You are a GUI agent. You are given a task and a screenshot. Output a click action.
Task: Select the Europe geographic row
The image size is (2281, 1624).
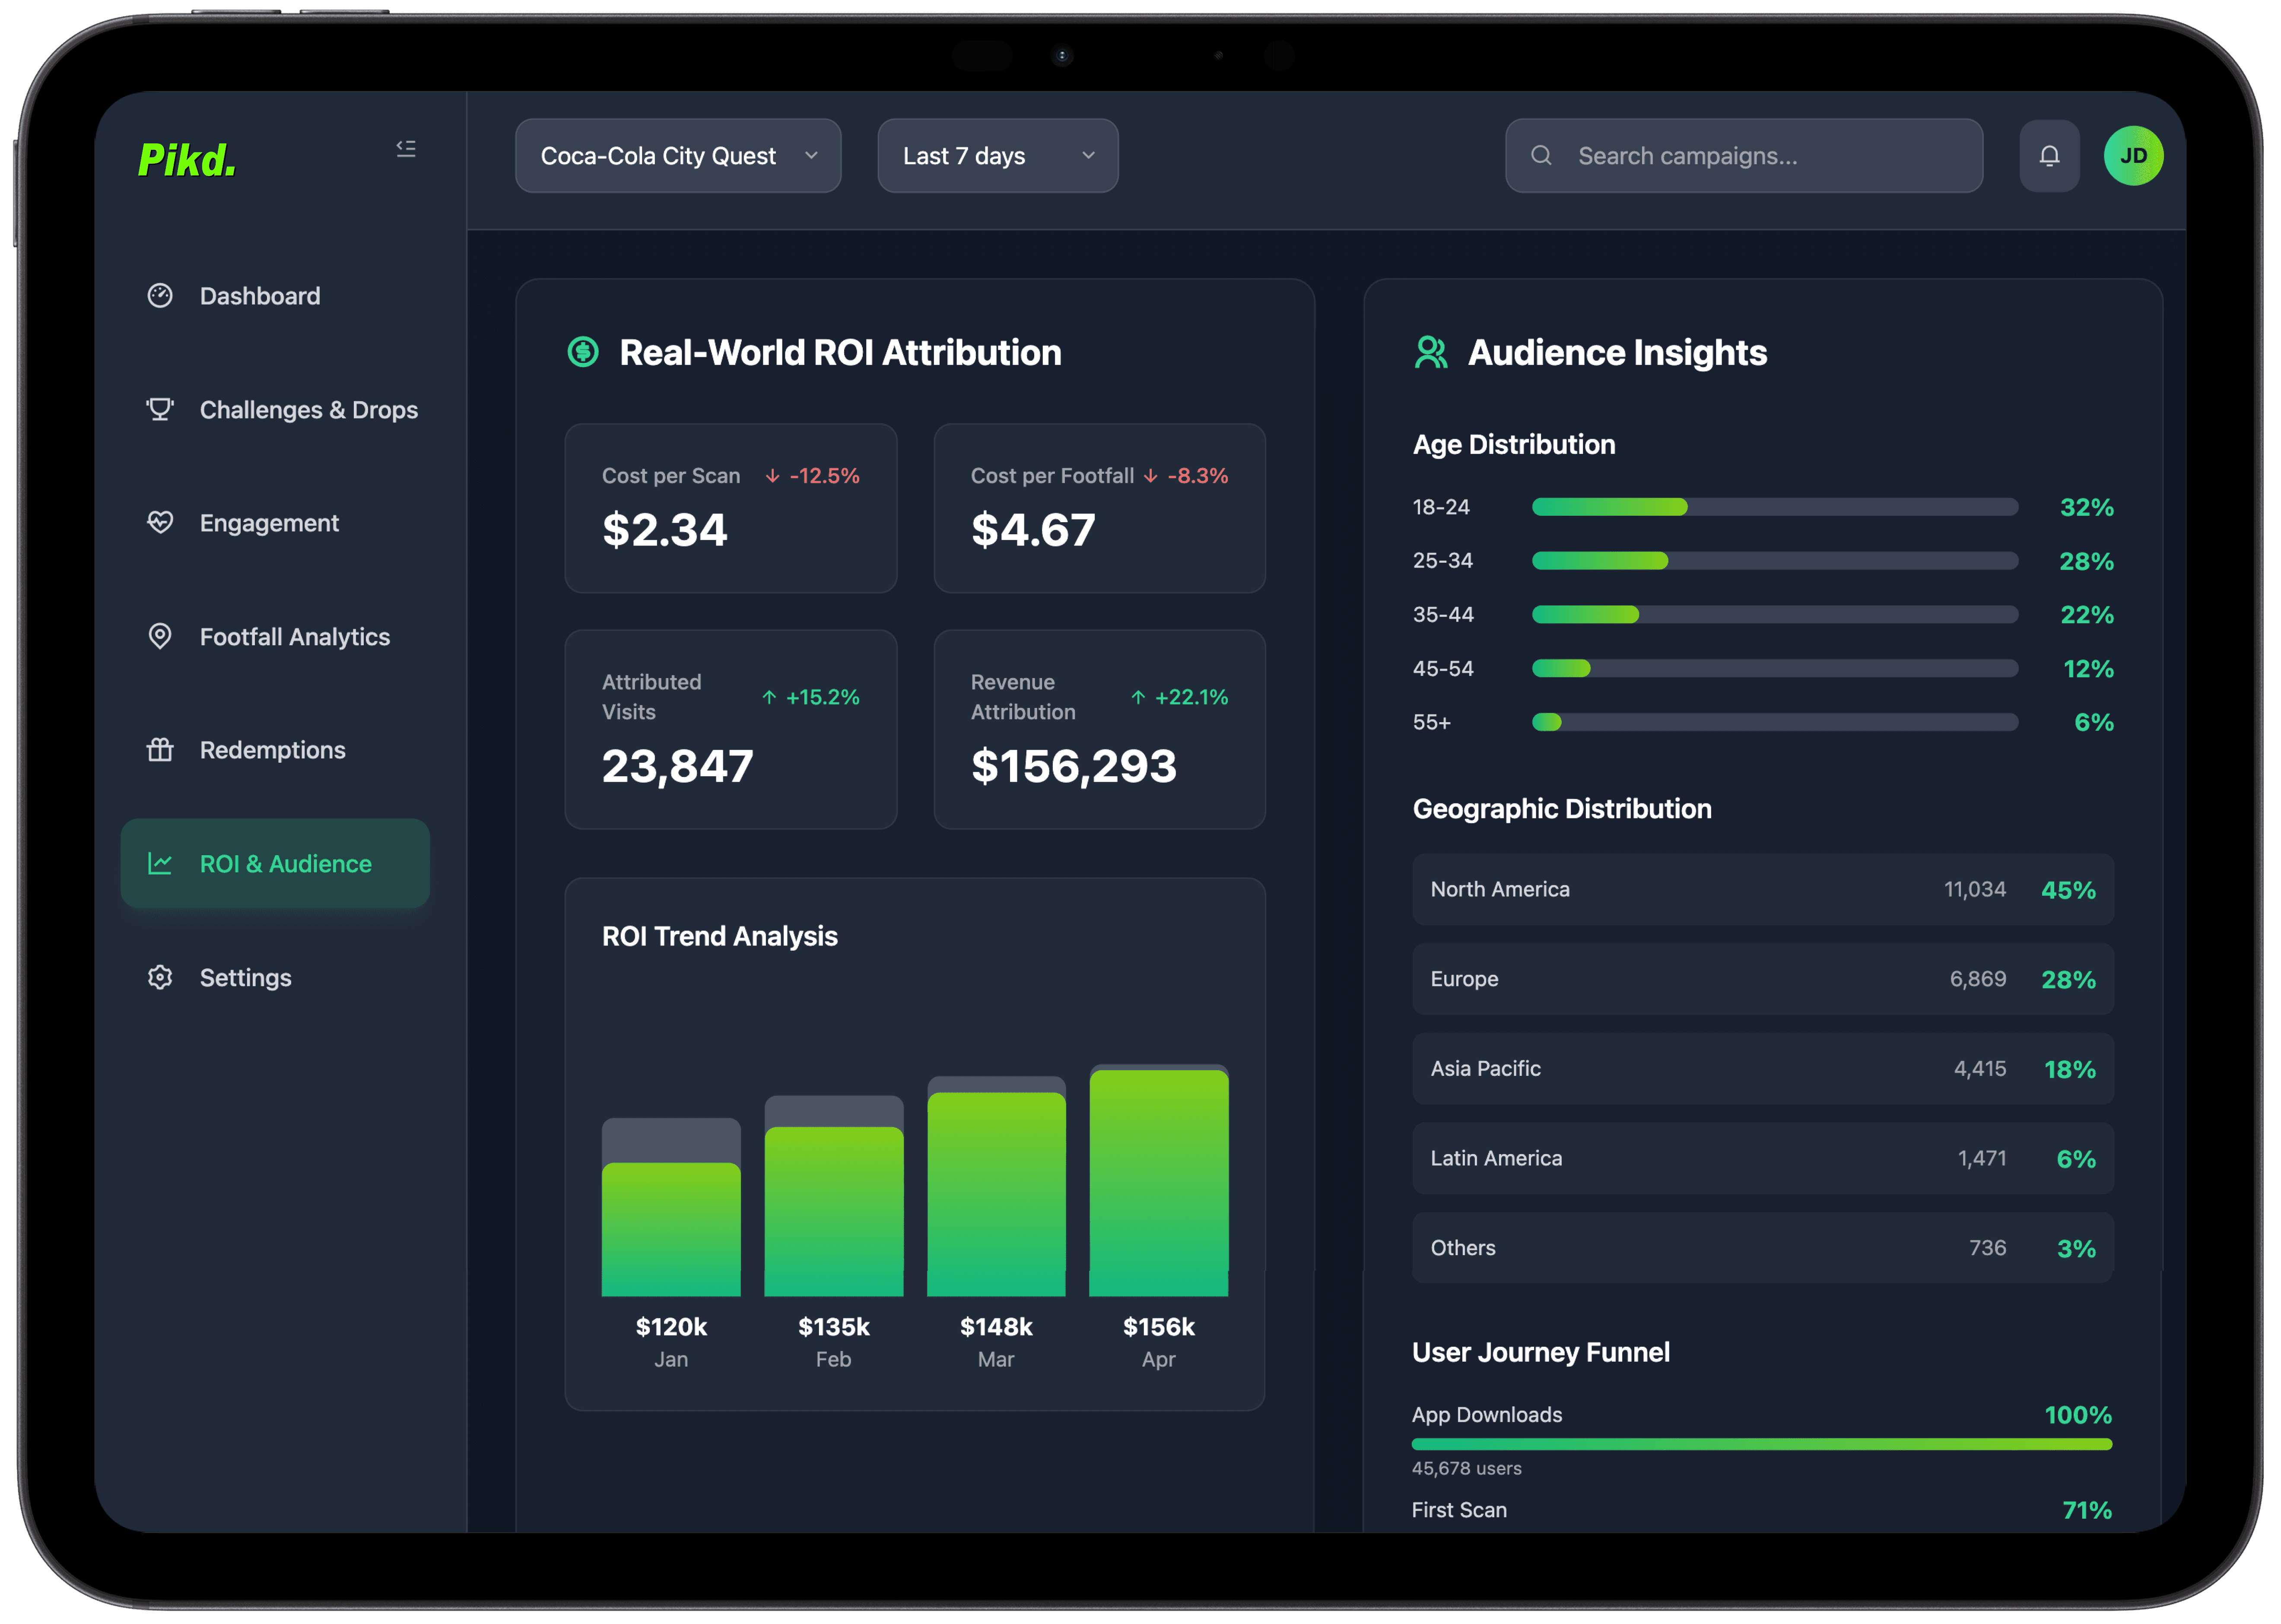pyautogui.click(x=1762, y=979)
